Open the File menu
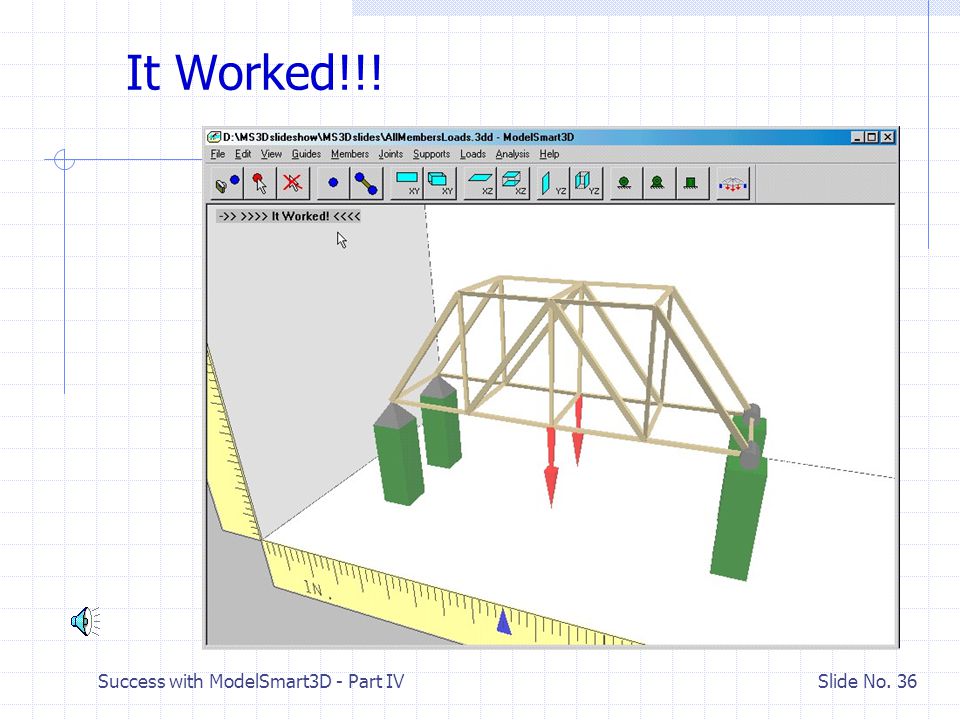This screenshot has height=720, width=960. [217, 154]
